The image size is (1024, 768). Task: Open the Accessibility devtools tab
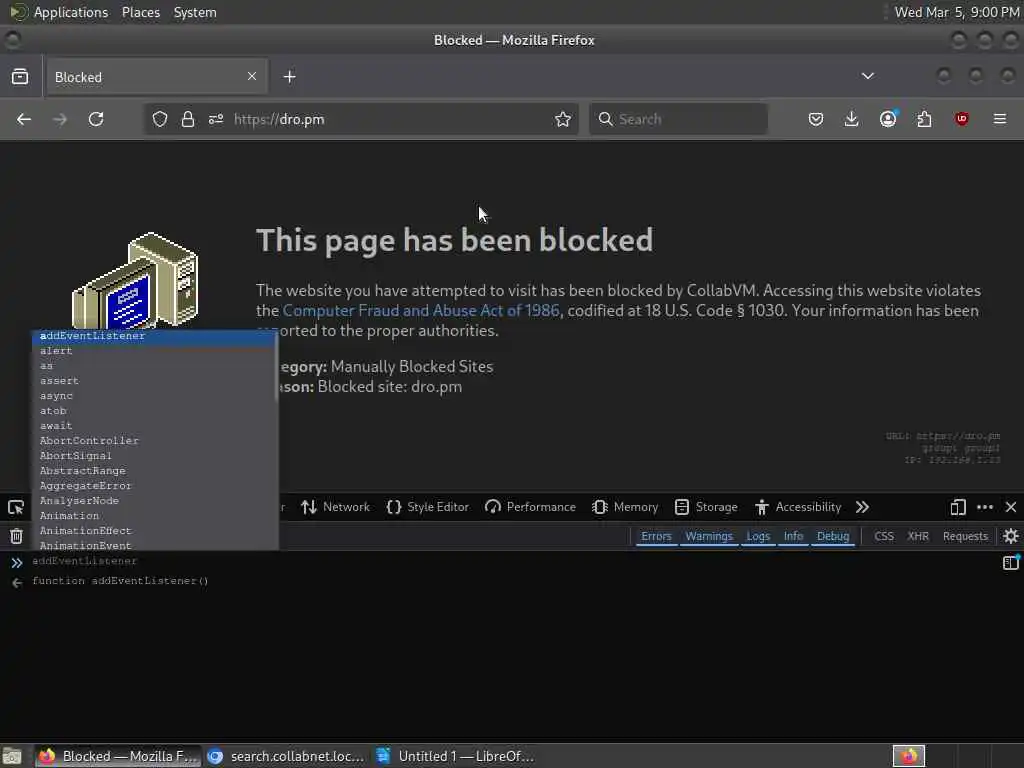[x=798, y=507]
